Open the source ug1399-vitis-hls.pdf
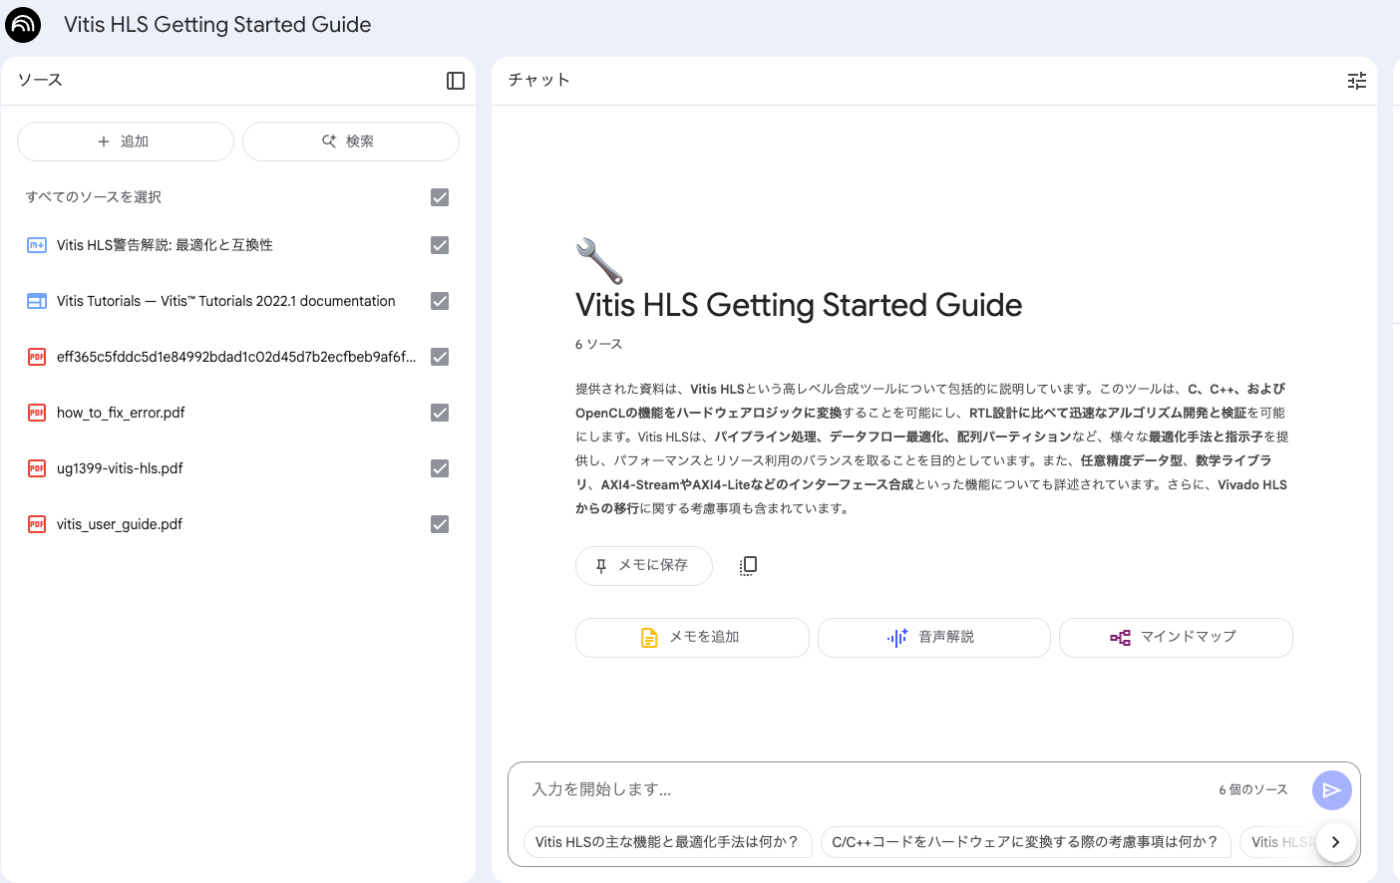 120,469
